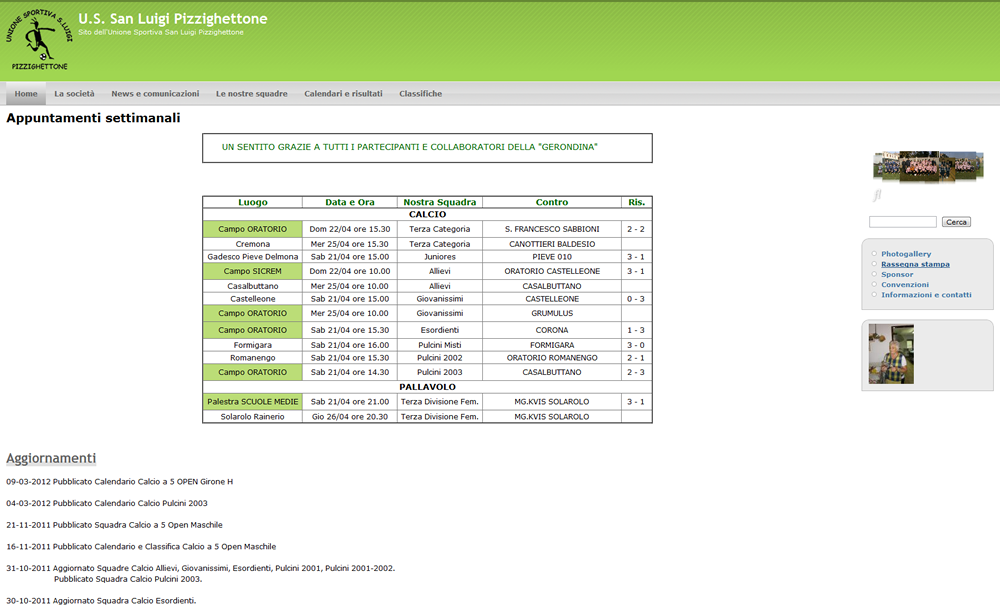Click Pulcini Misti team cell
Image resolution: width=1000 pixels, height=615 pixels.
(439, 345)
